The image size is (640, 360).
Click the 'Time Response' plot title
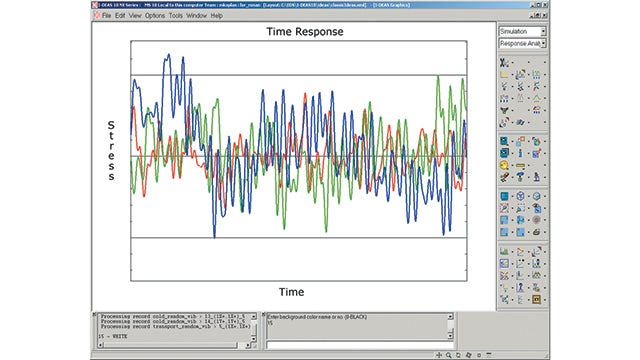click(305, 32)
